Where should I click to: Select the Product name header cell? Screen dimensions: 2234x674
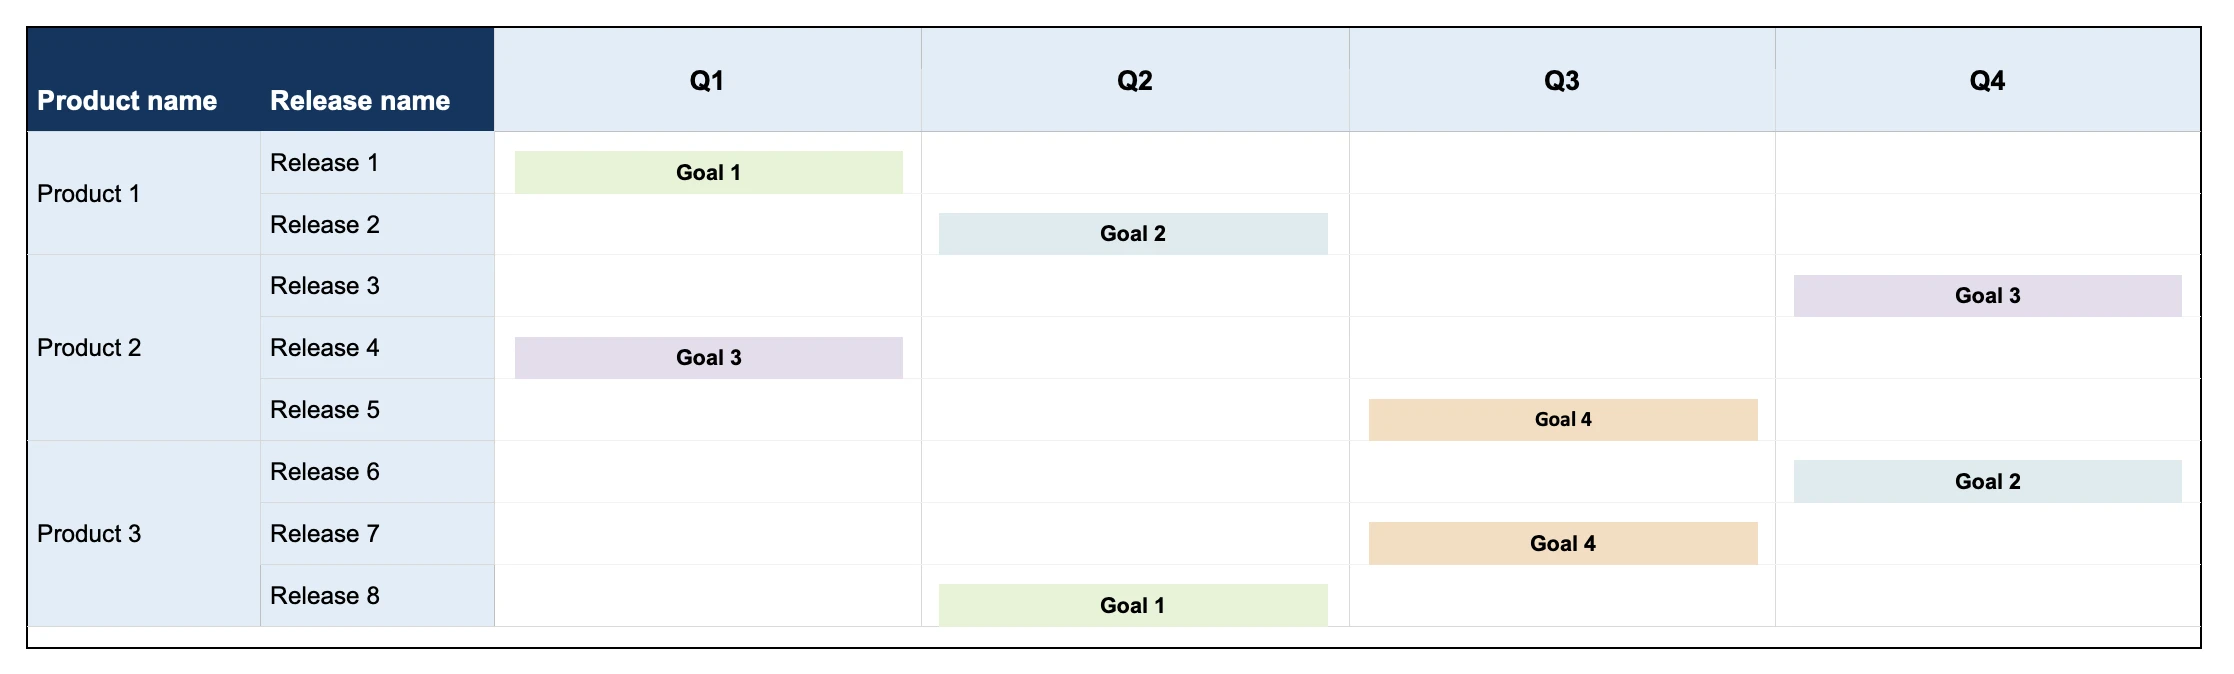pyautogui.click(x=144, y=80)
